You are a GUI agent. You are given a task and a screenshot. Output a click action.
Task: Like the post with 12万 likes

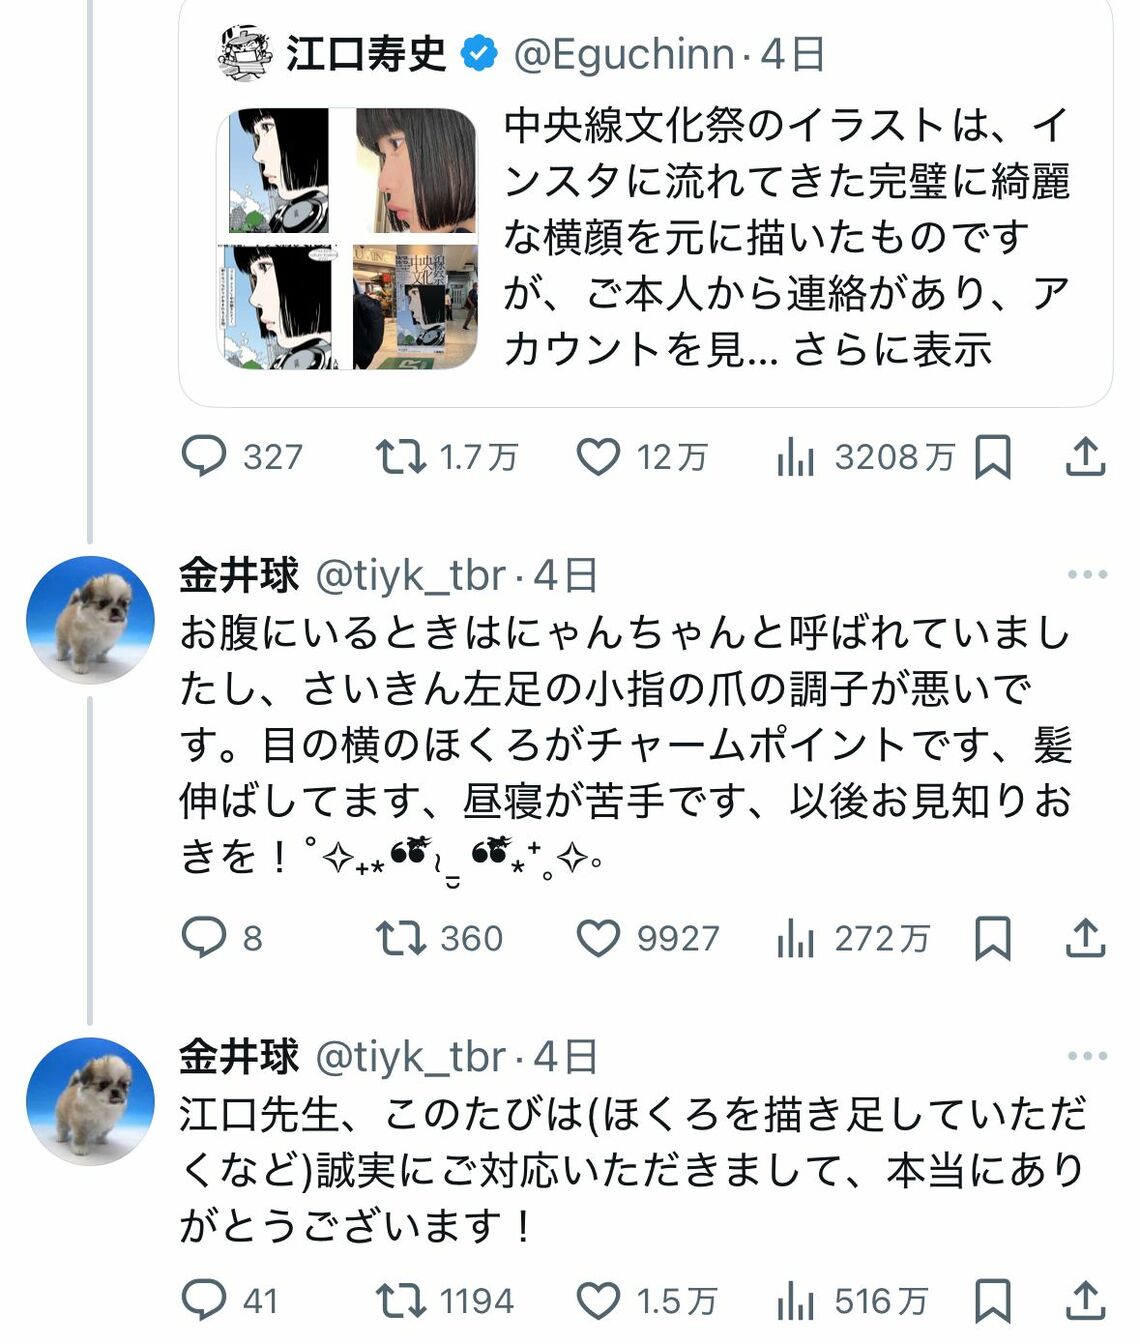598,457
